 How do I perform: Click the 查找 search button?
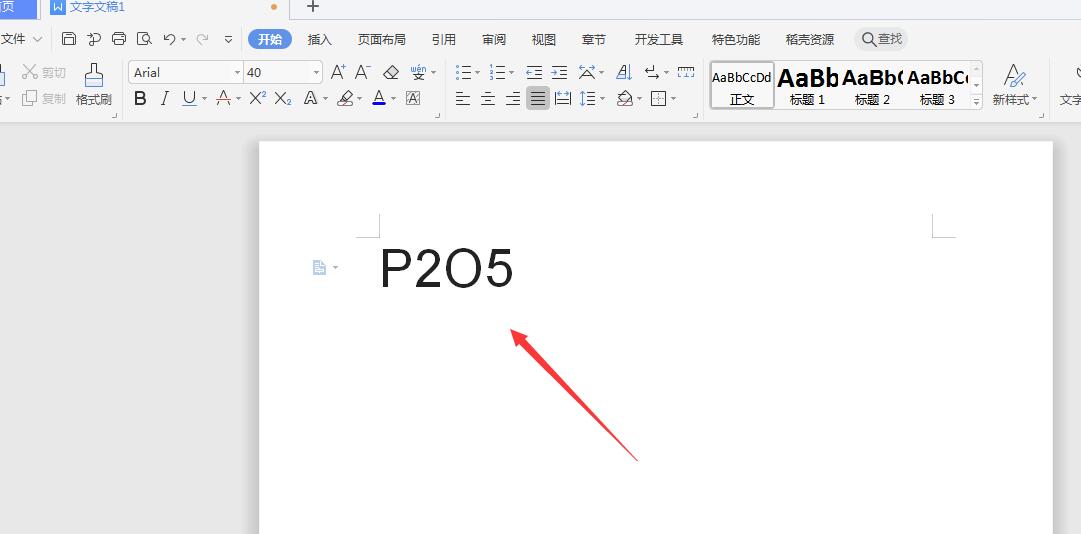pyautogui.click(x=881, y=39)
